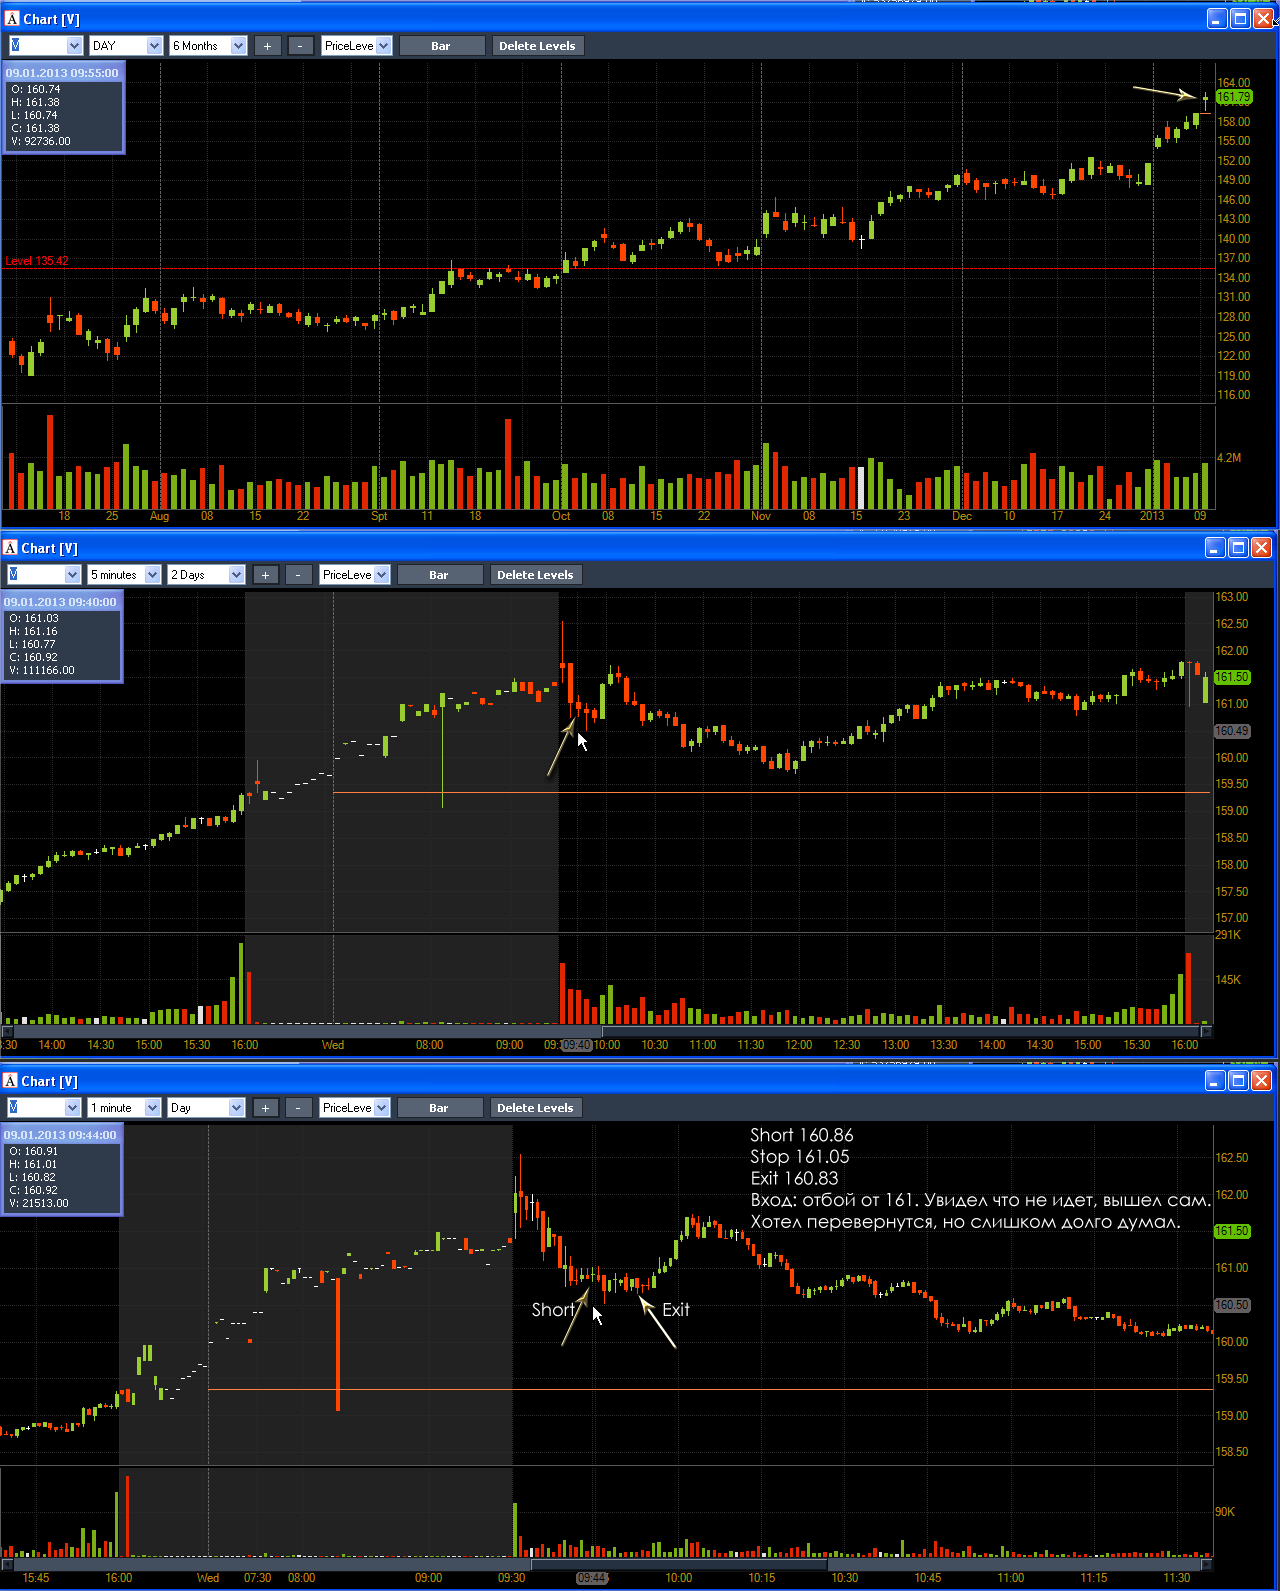This screenshot has height=1591, width=1280.
Task: Maximize the middle chart window
Action: [1238, 547]
